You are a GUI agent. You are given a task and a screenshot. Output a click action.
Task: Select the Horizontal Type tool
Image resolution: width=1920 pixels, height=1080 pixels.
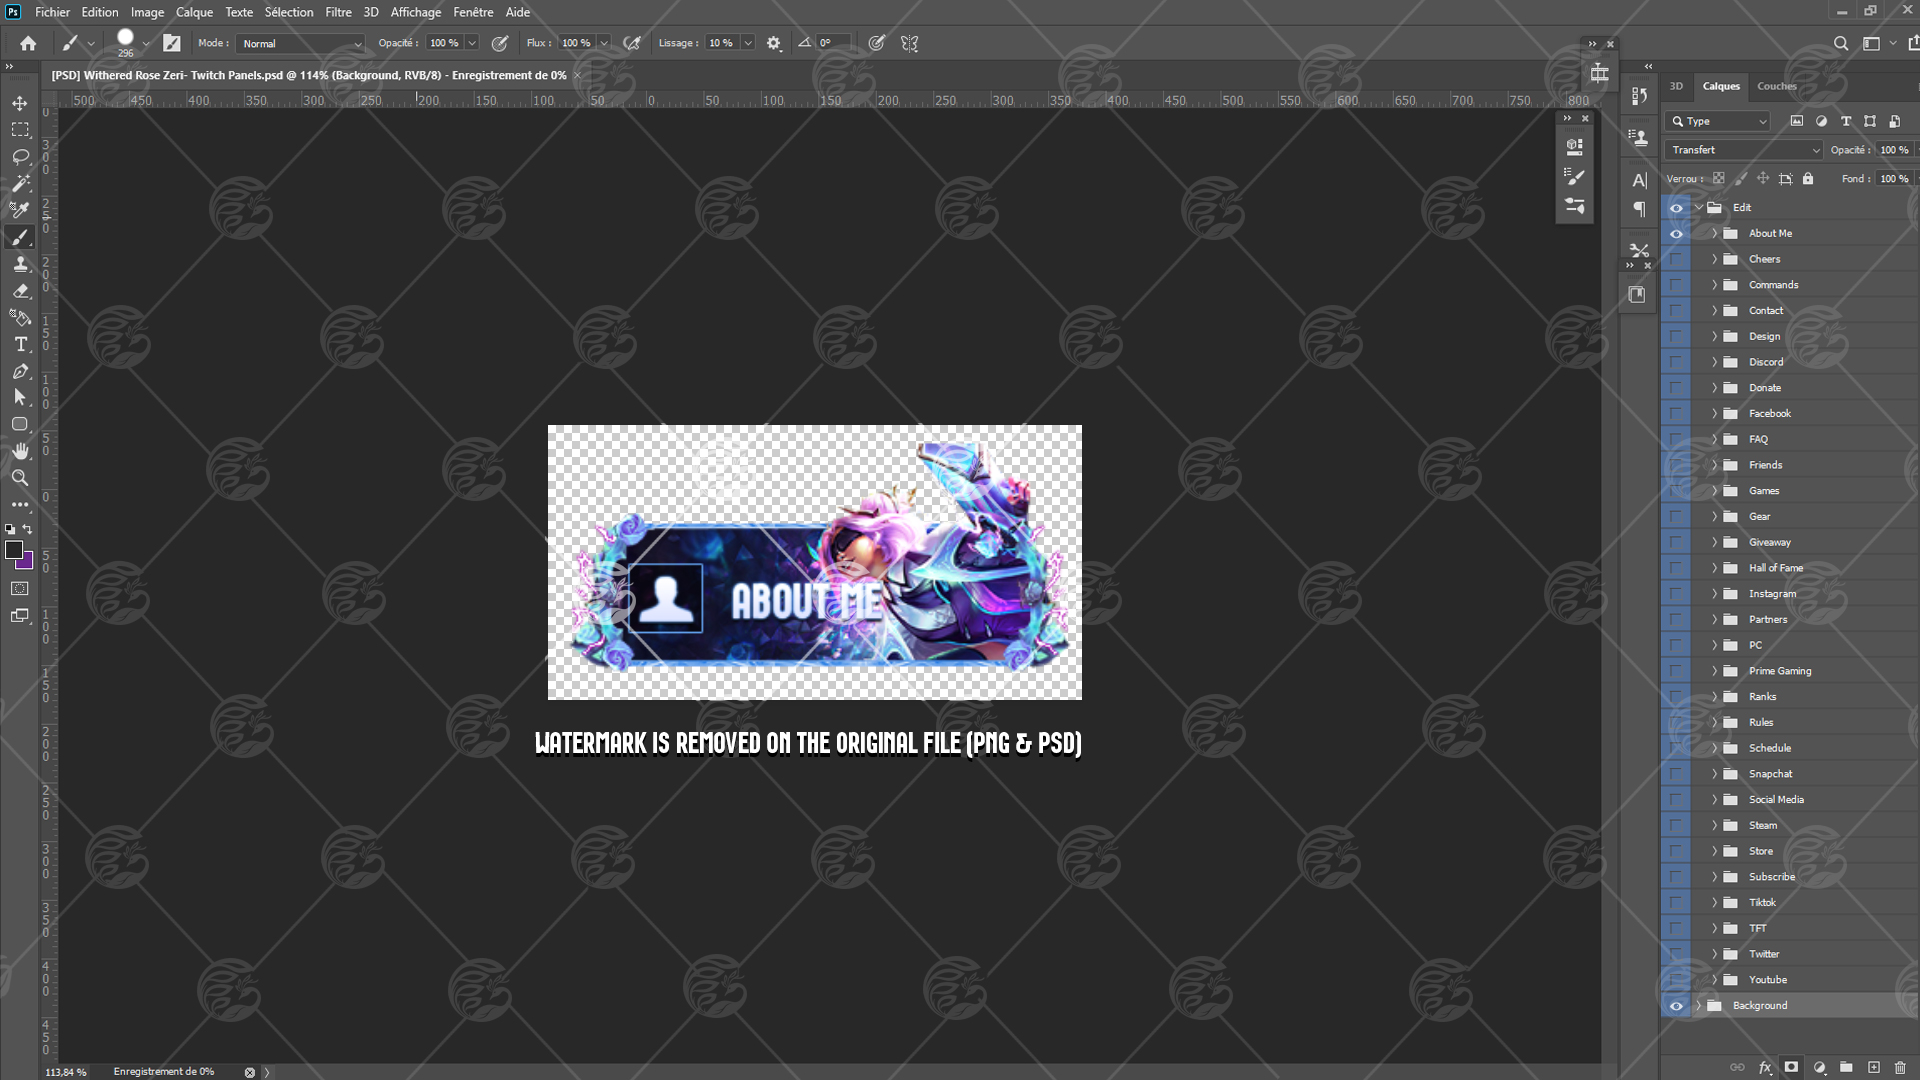(20, 344)
